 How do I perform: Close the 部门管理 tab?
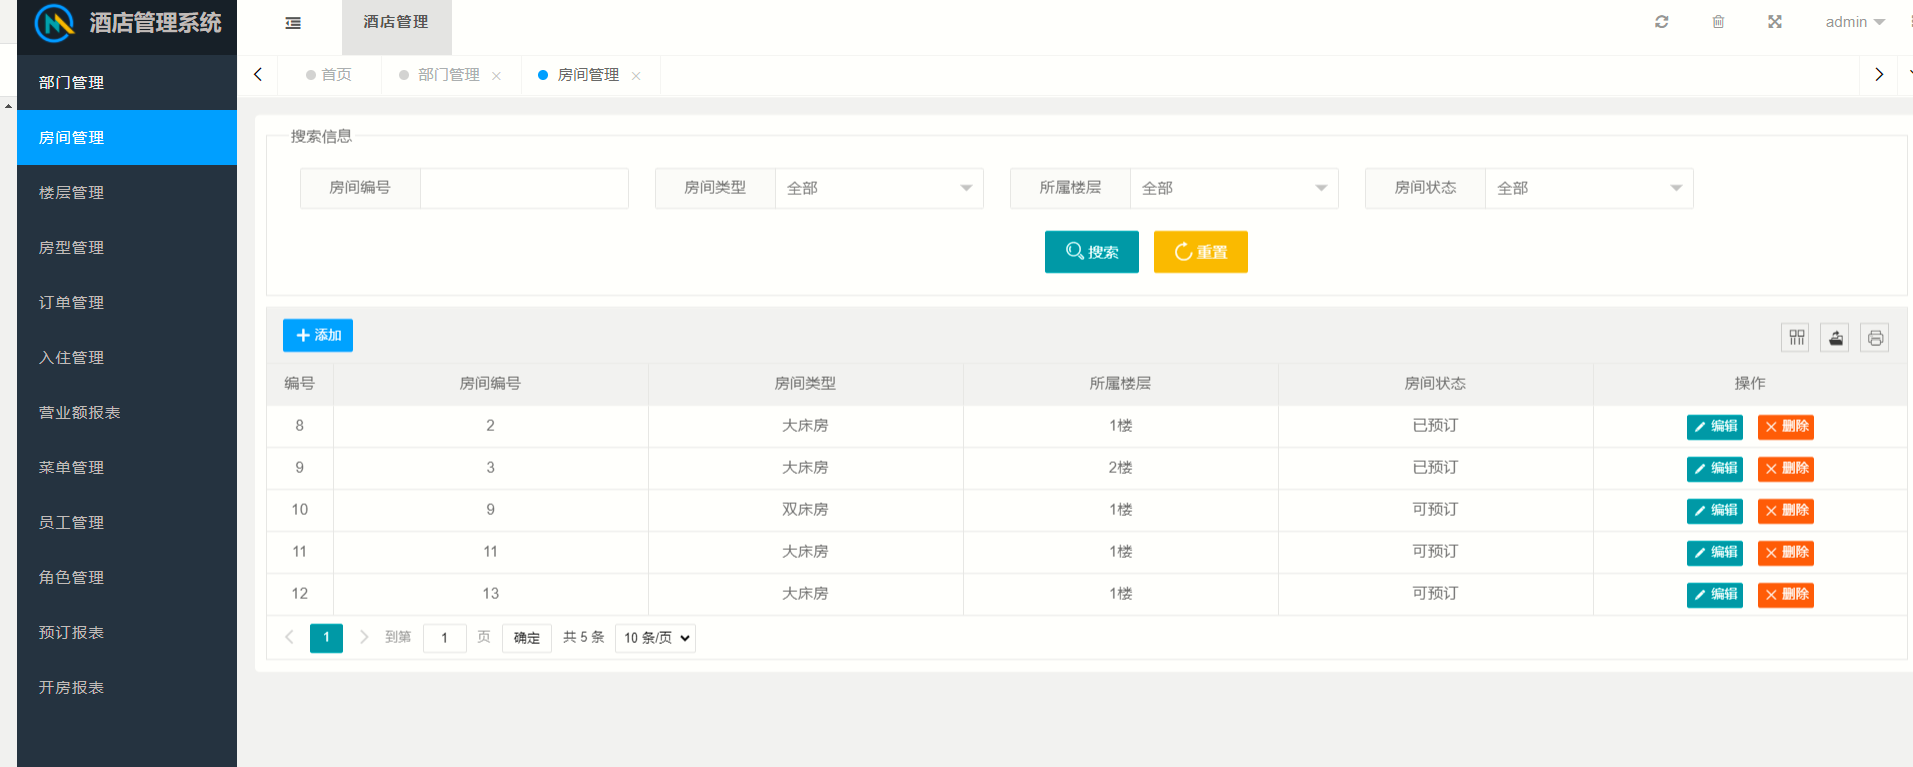pyautogui.click(x=497, y=76)
